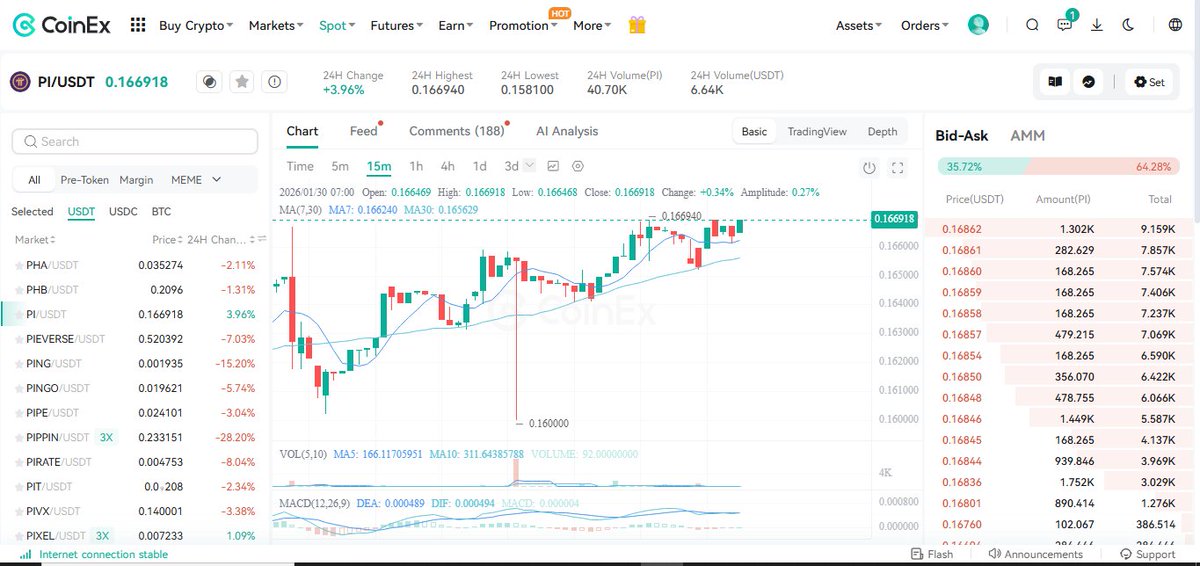Open the Orders dropdown

tap(925, 25)
